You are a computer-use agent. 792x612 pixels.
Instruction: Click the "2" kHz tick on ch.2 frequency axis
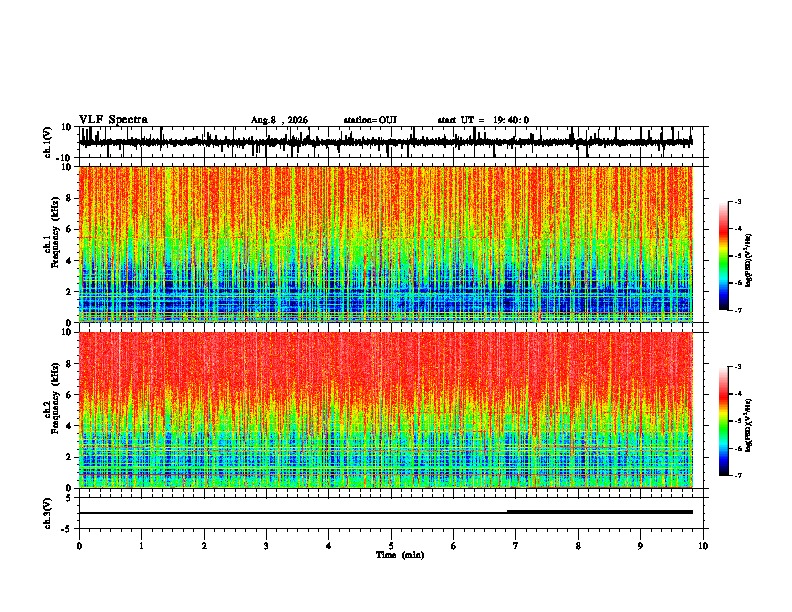(69, 457)
